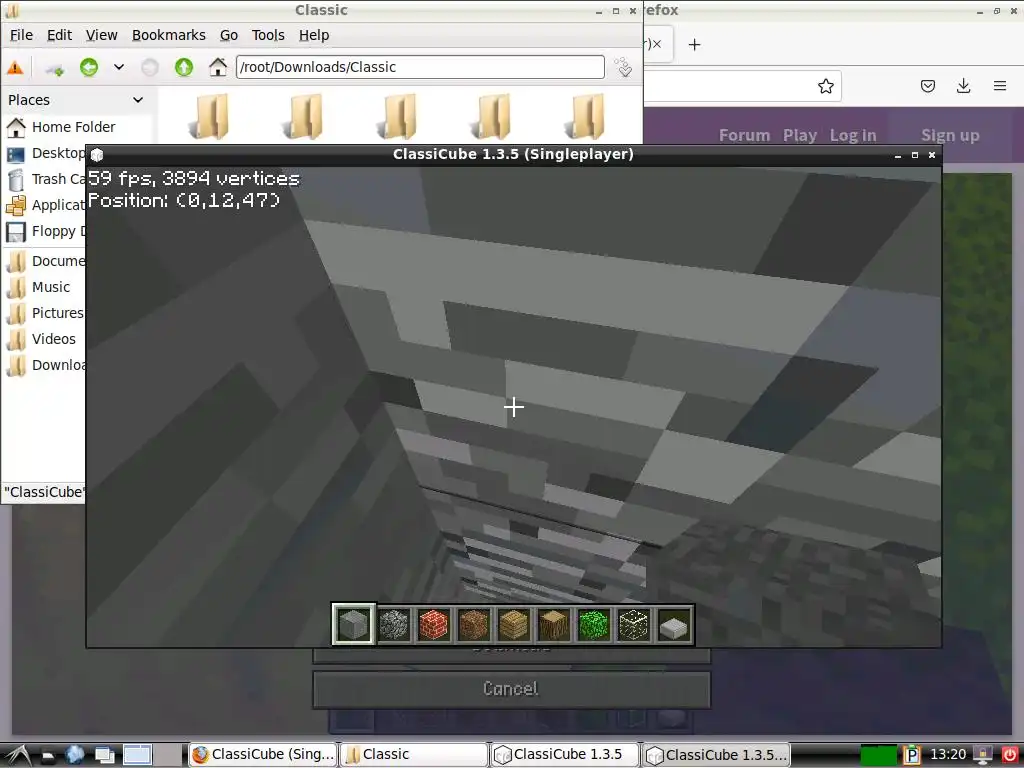Select Downloads in Places sidebar
Viewport: 1024px width, 768px height.
(x=45, y=365)
